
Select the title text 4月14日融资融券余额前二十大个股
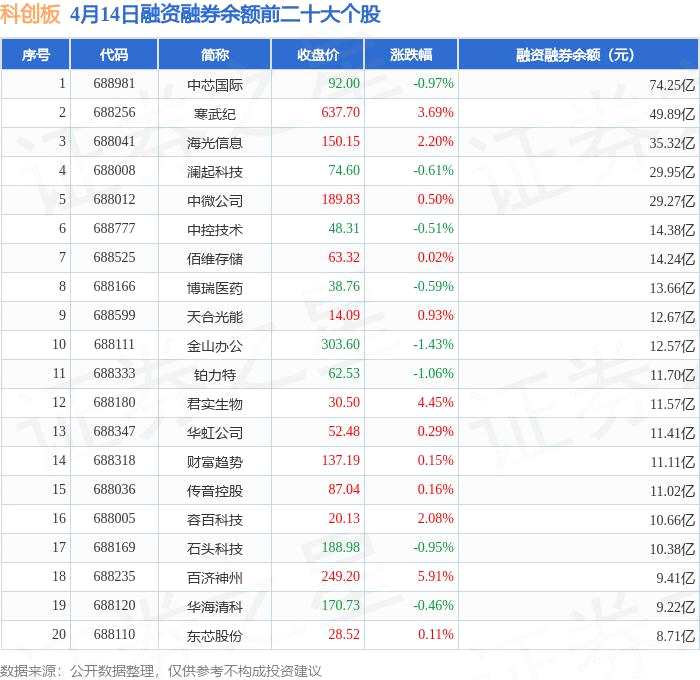pos(225,14)
